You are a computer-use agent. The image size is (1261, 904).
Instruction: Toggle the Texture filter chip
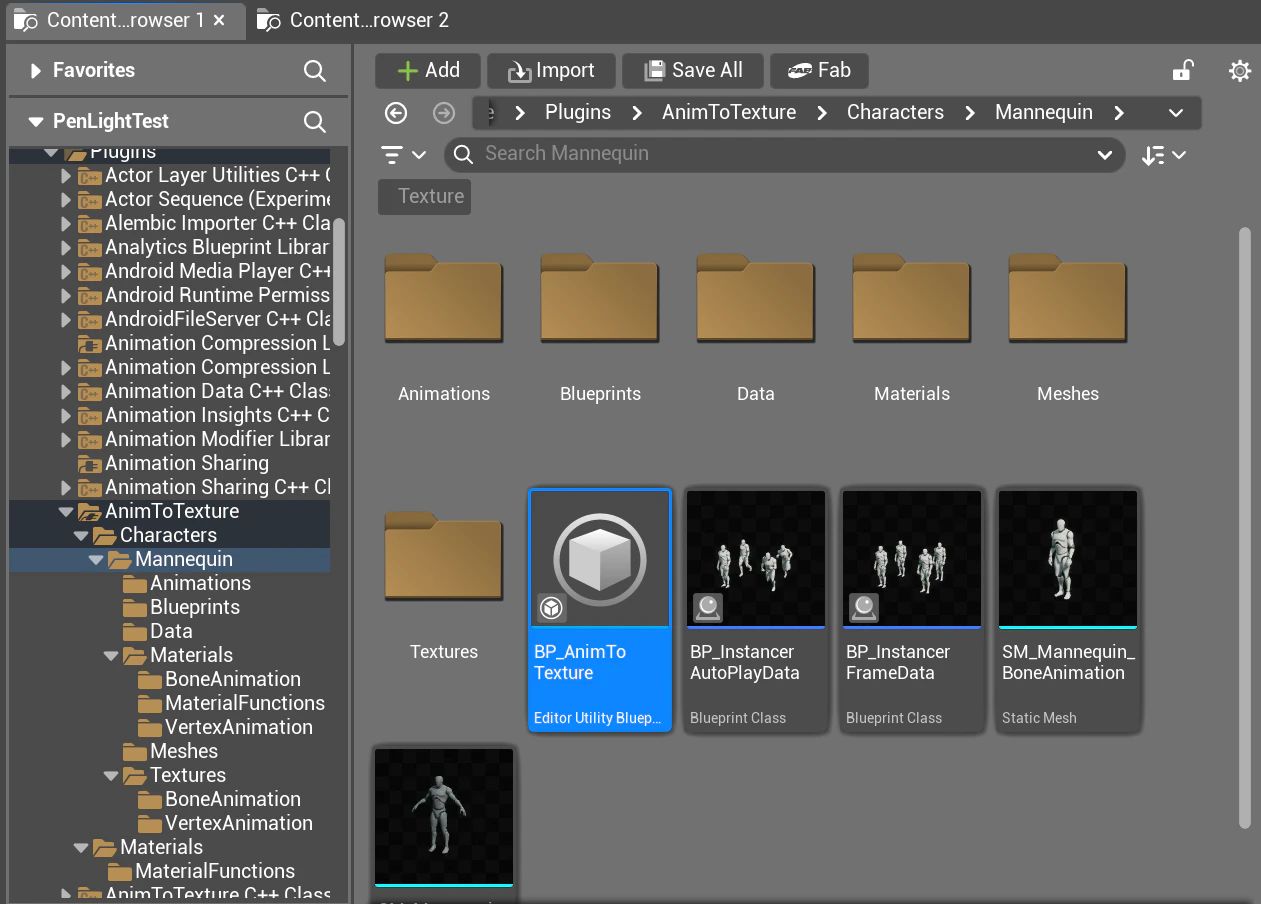pos(424,196)
